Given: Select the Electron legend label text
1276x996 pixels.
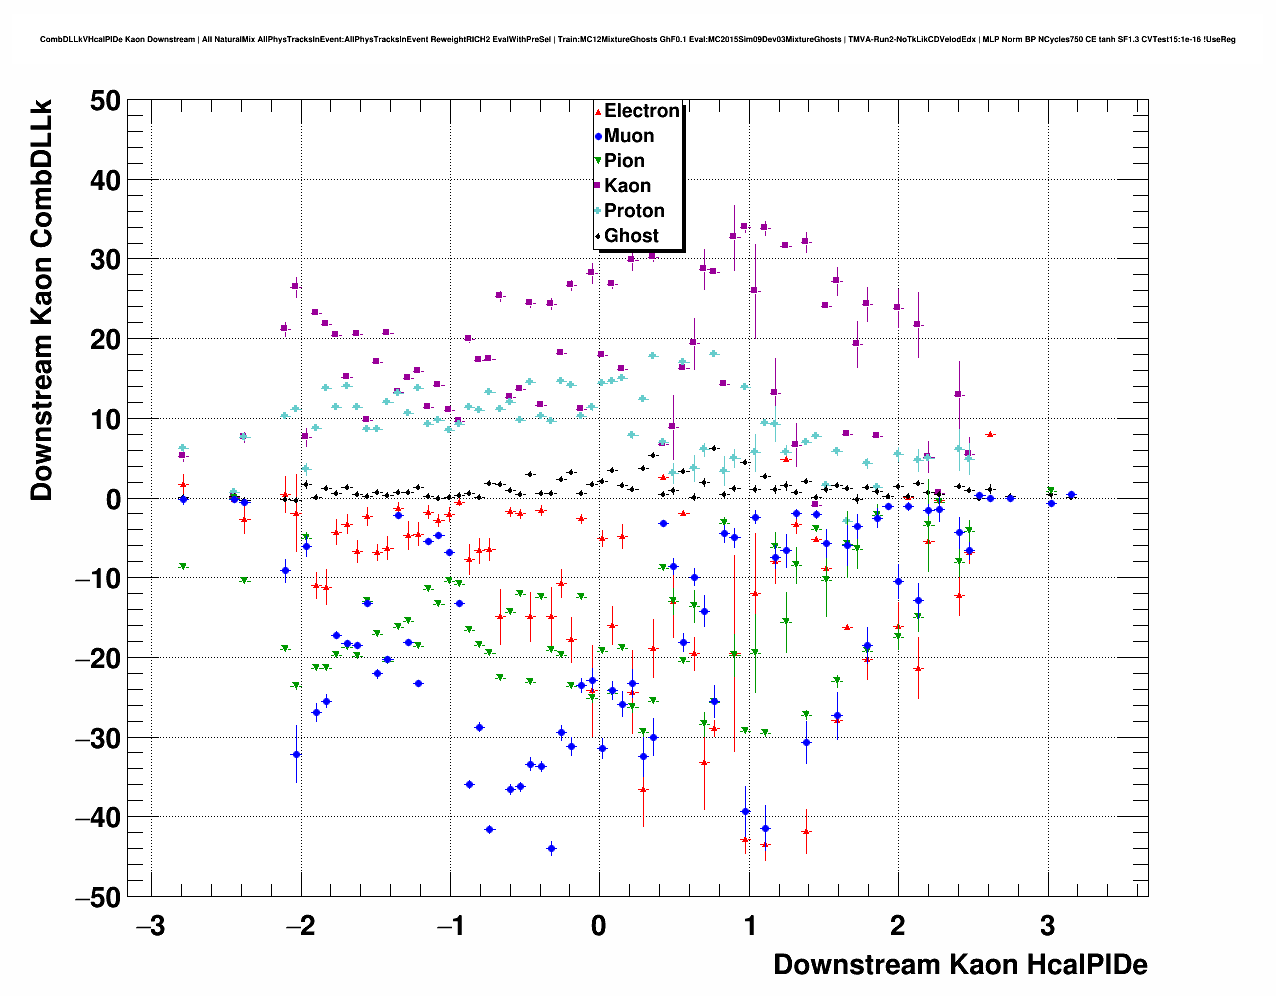Looking at the screenshot, I should (x=642, y=111).
